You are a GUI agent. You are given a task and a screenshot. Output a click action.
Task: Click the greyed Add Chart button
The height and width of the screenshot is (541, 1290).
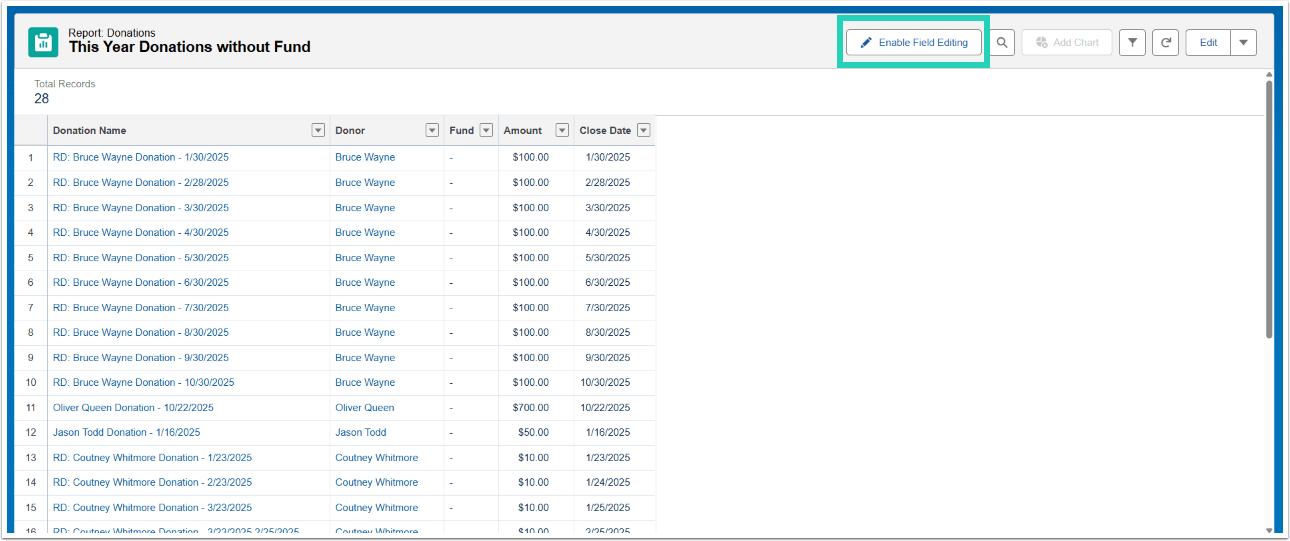tap(1067, 43)
